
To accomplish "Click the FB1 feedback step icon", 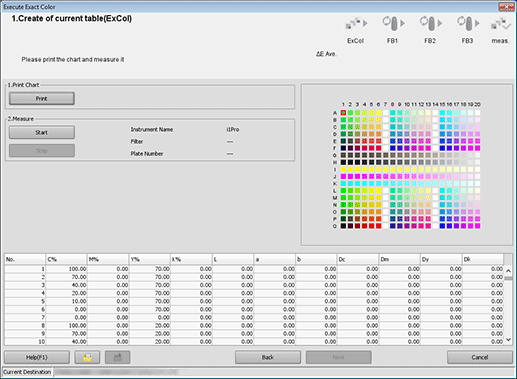I will (393, 24).
